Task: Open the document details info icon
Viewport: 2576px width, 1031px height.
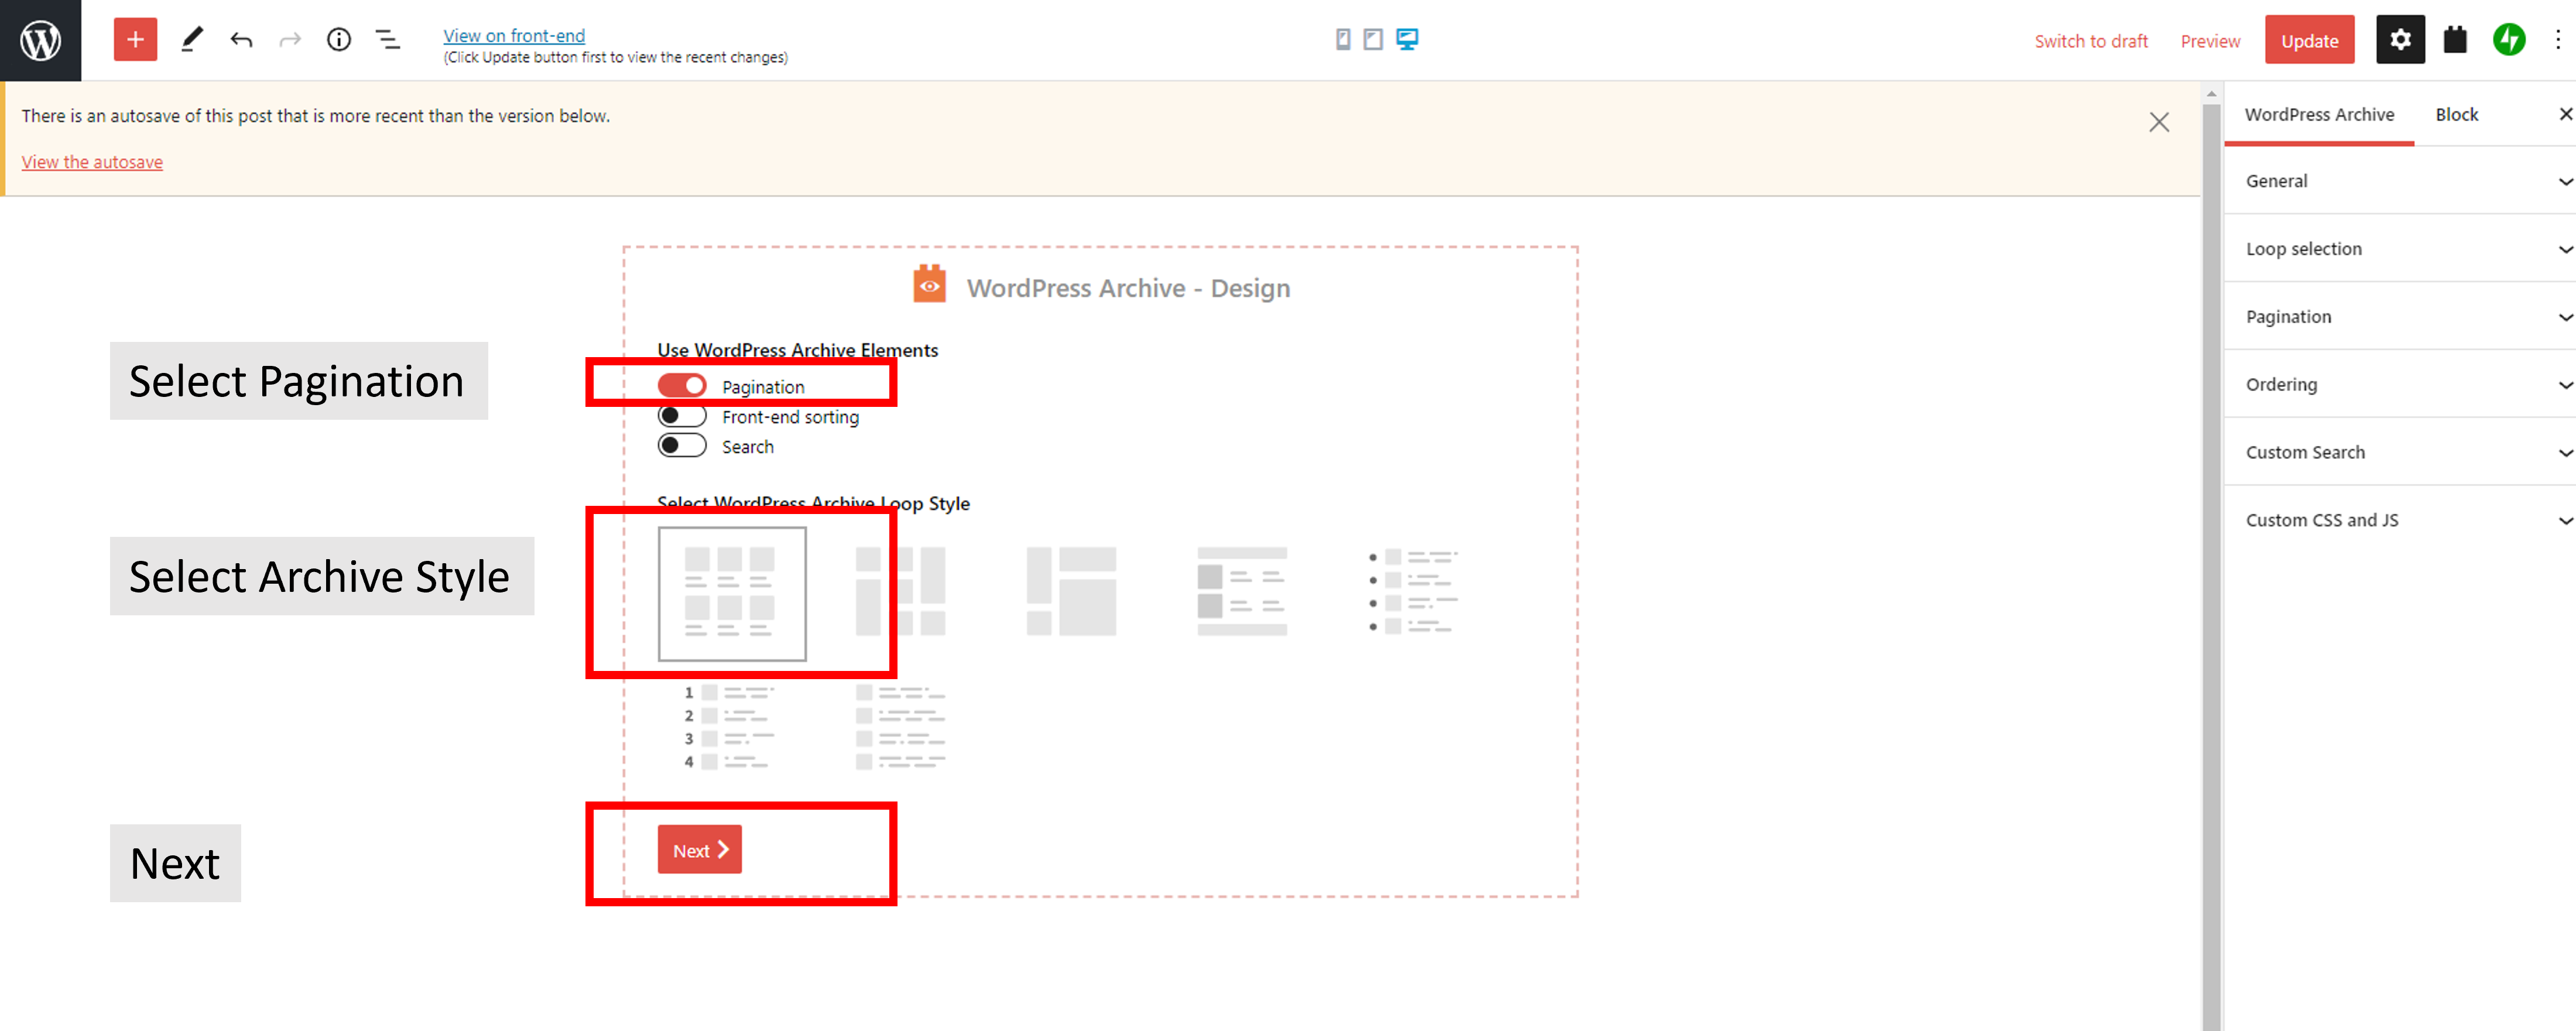Action: click(x=339, y=40)
